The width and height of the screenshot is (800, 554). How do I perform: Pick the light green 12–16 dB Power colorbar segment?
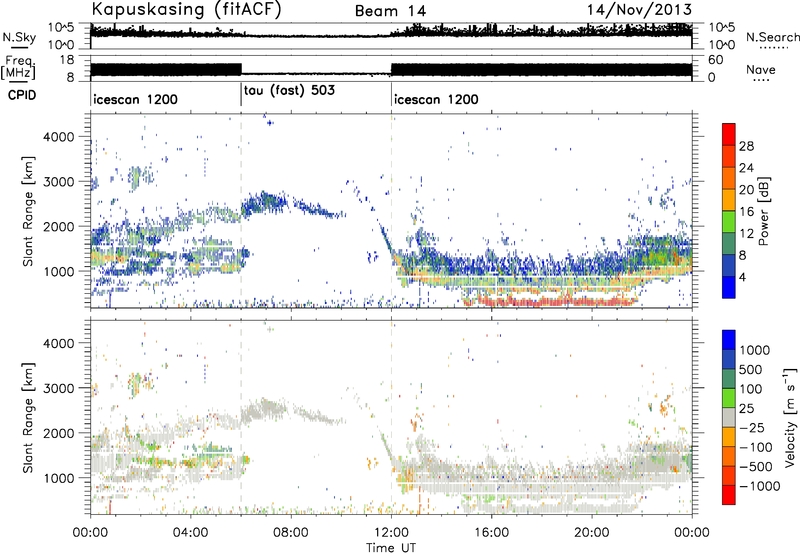729,222
